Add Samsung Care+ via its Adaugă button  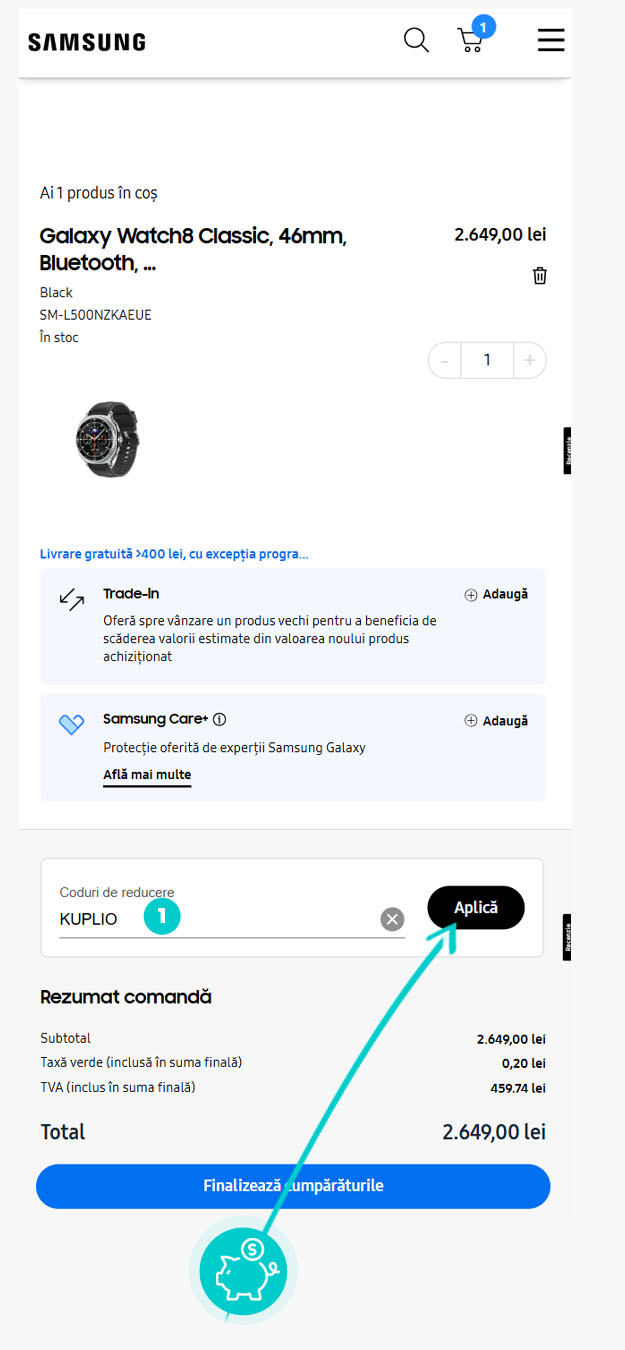(496, 721)
